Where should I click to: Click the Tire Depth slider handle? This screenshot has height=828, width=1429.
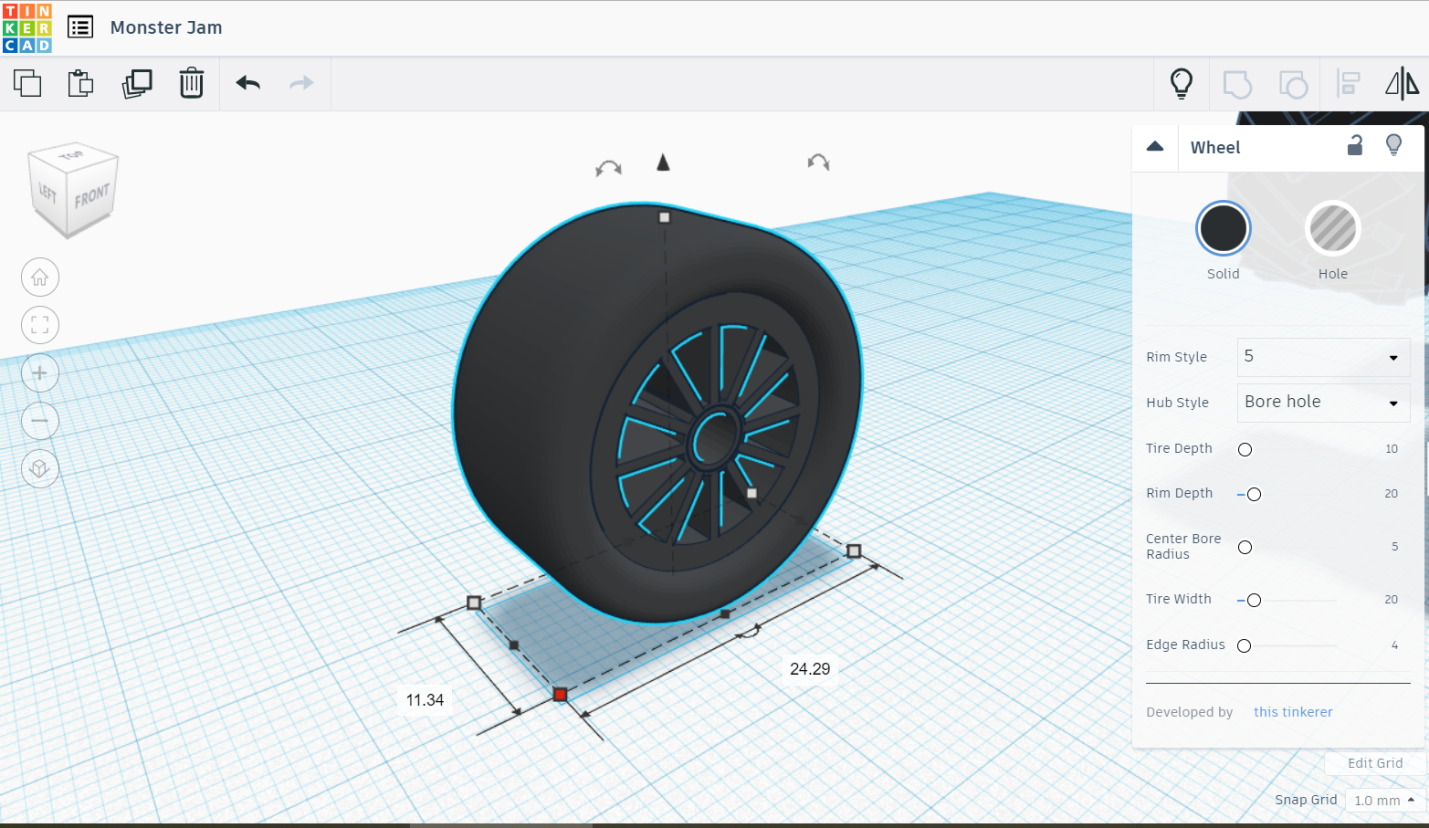pyautogui.click(x=1245, y=450)
